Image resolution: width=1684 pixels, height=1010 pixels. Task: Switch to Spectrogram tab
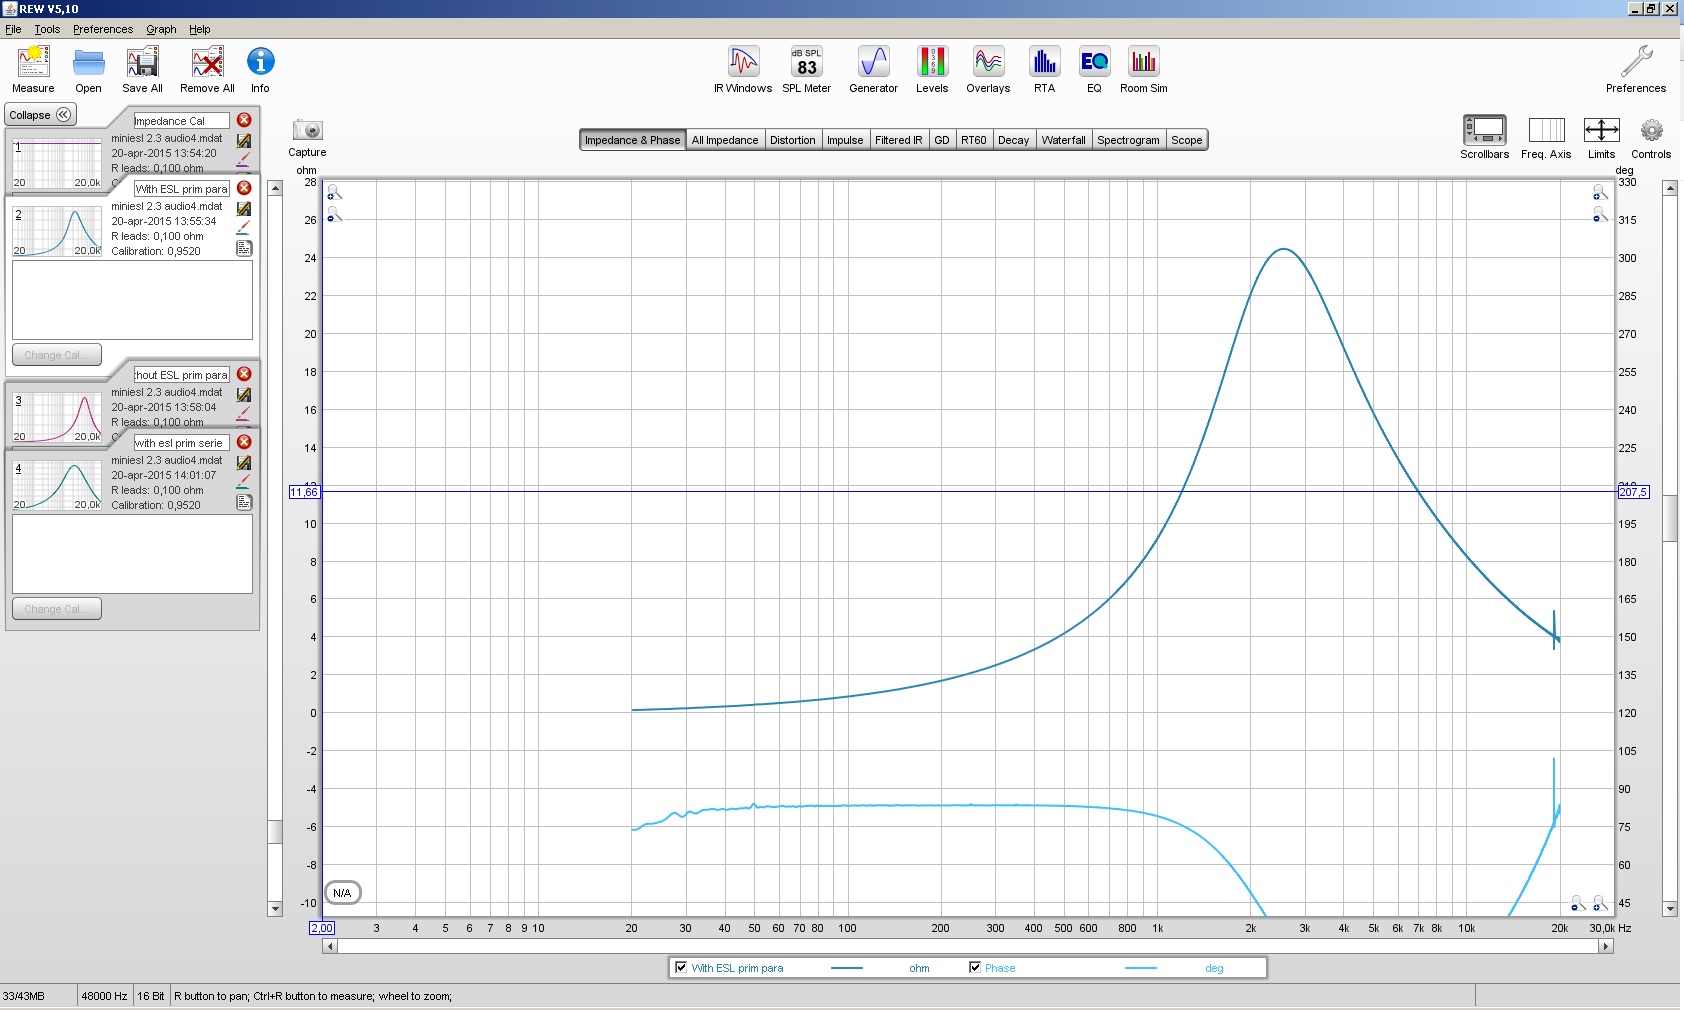(1129, 140)
